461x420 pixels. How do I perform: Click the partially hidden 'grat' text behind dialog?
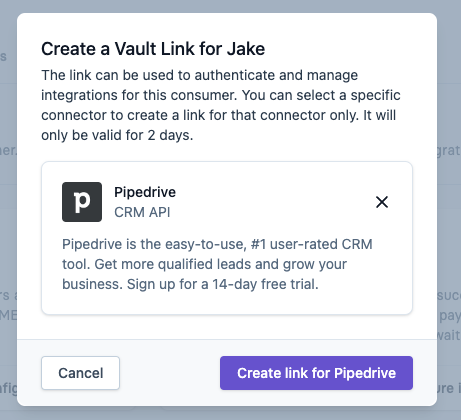click(x=449, y=151)
